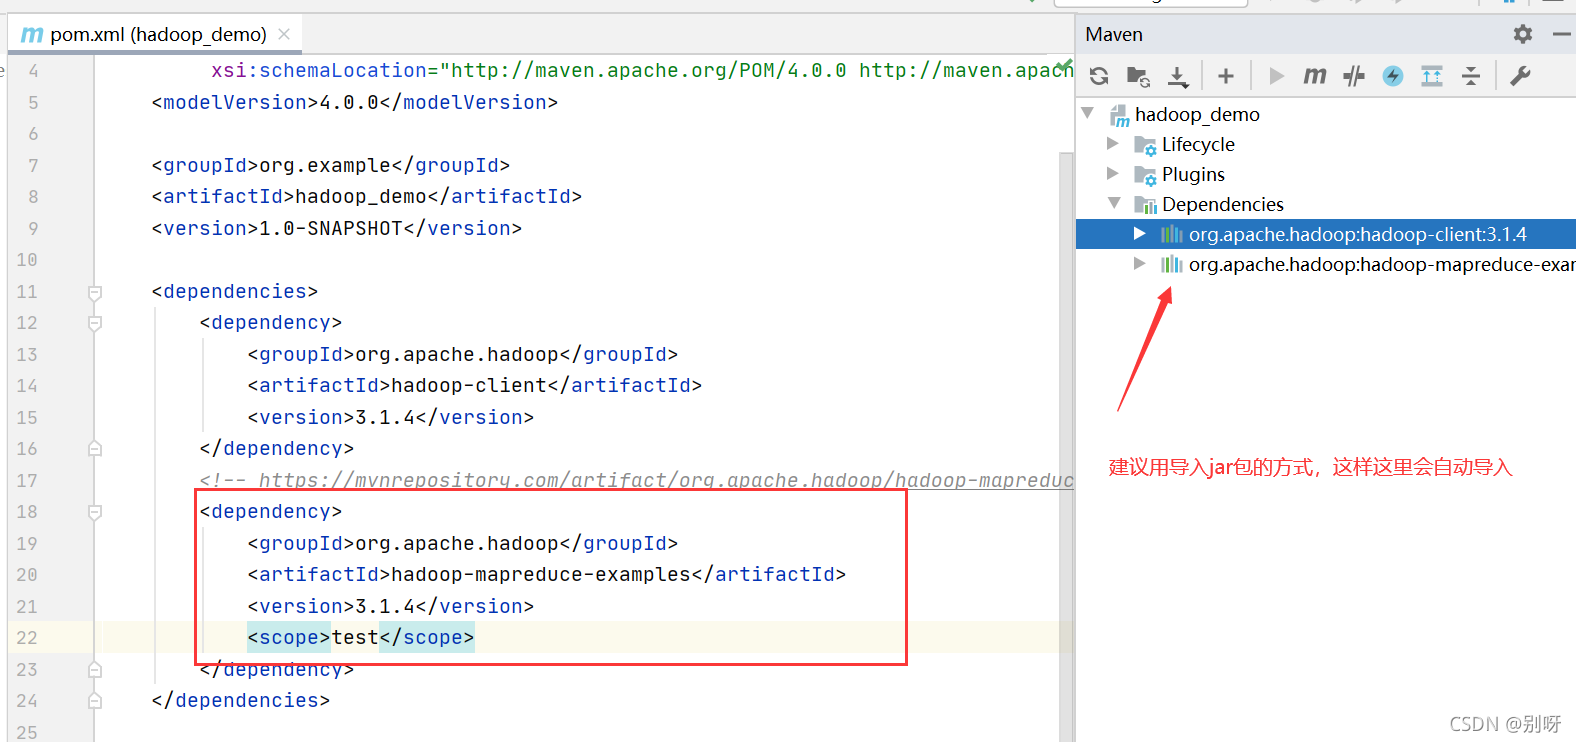
Task: Select the Lifecycle tree item
Action: (x=1326, y=145)
